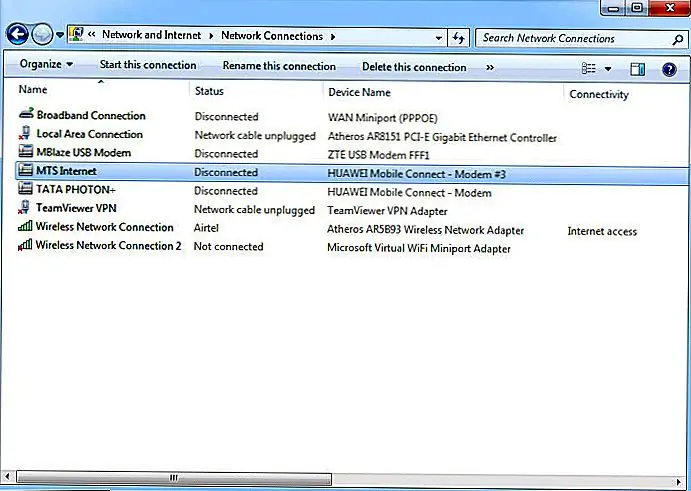Click Start this connection
The image size is (691, 491).
[x=147, y=66]
